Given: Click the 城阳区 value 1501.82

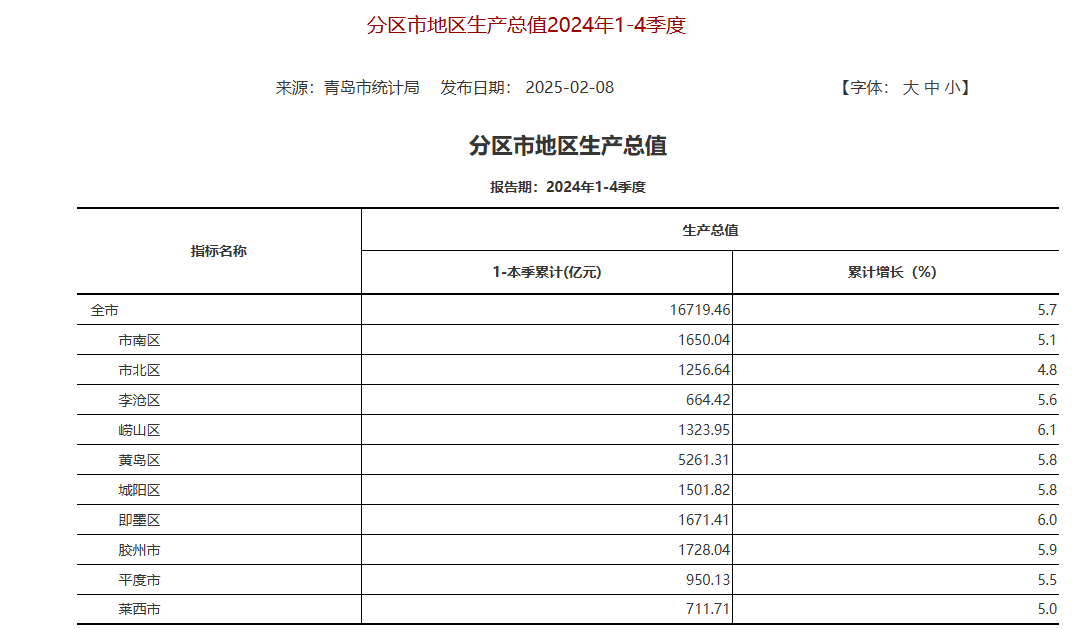Looking at the screenshot, I should pos(704,490).
